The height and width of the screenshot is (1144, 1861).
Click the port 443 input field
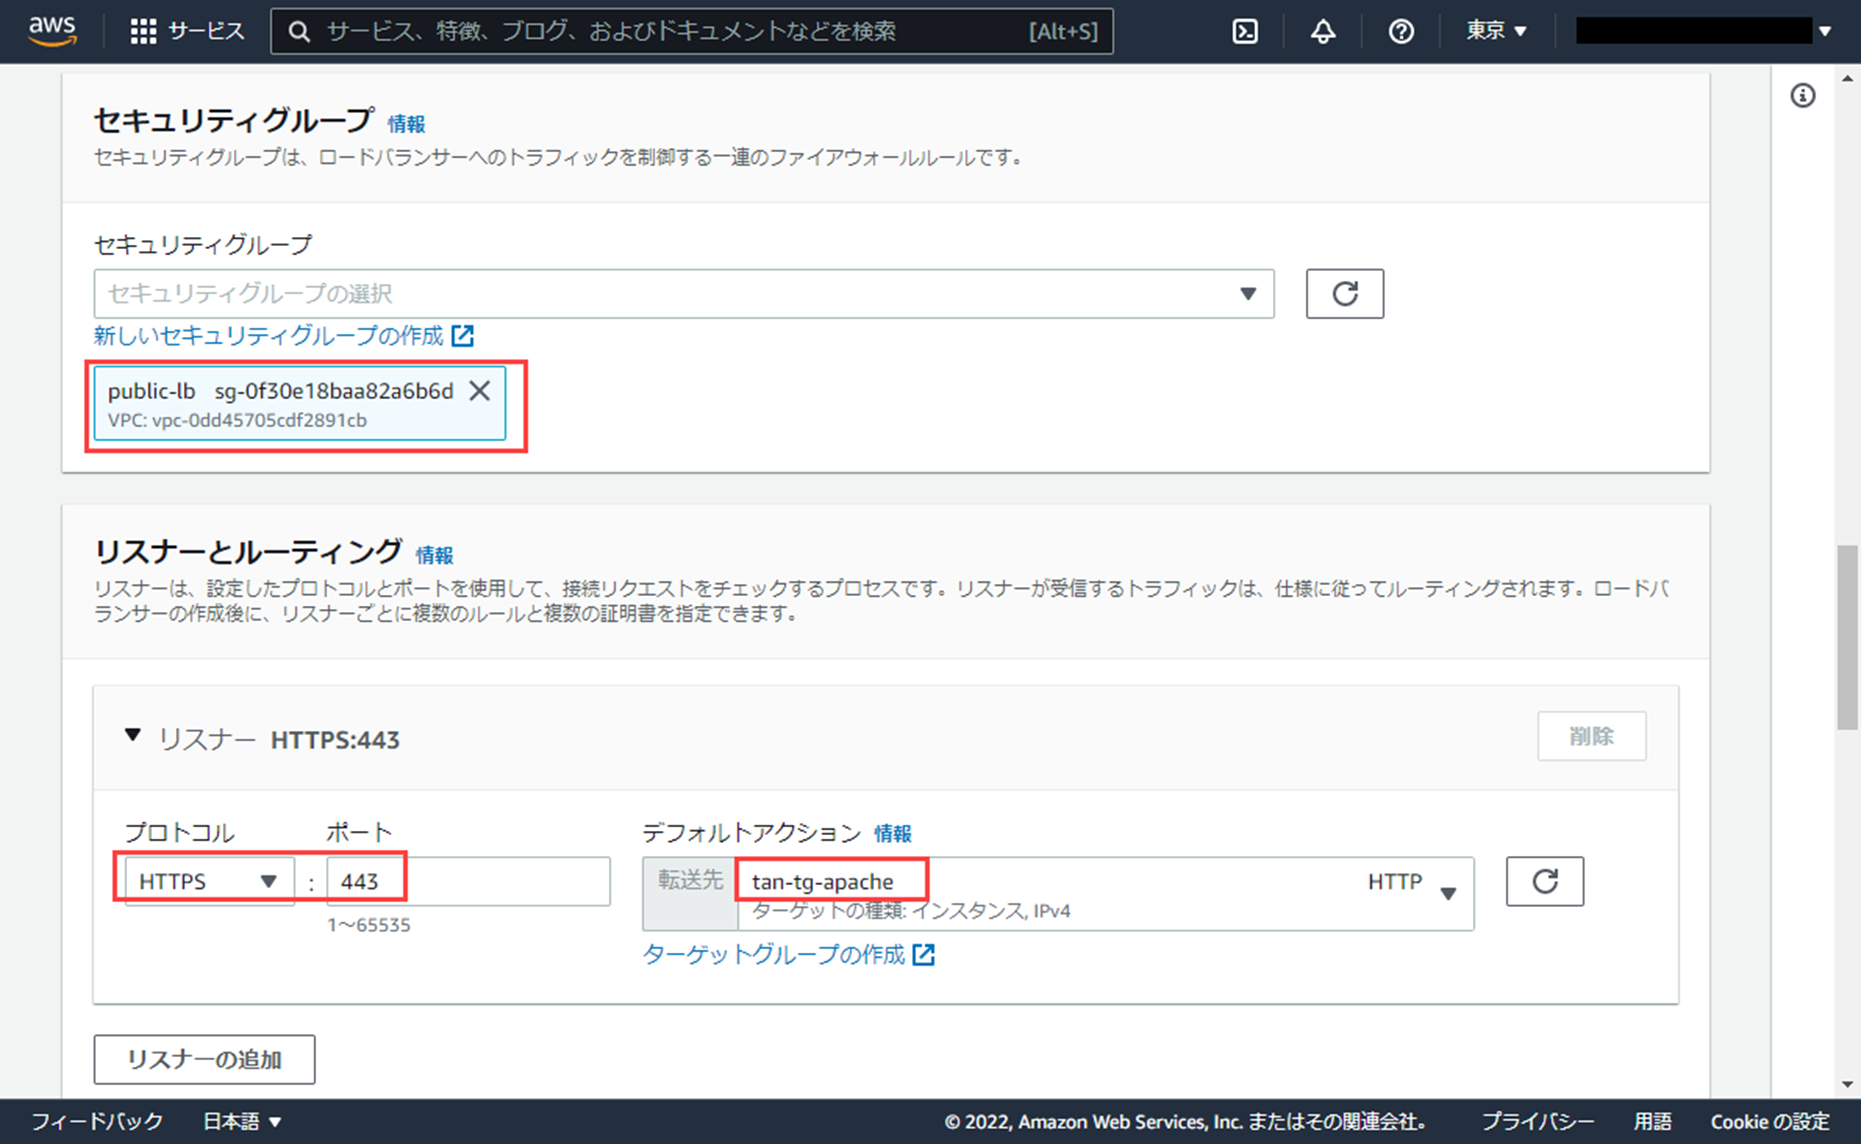point(468,881)
